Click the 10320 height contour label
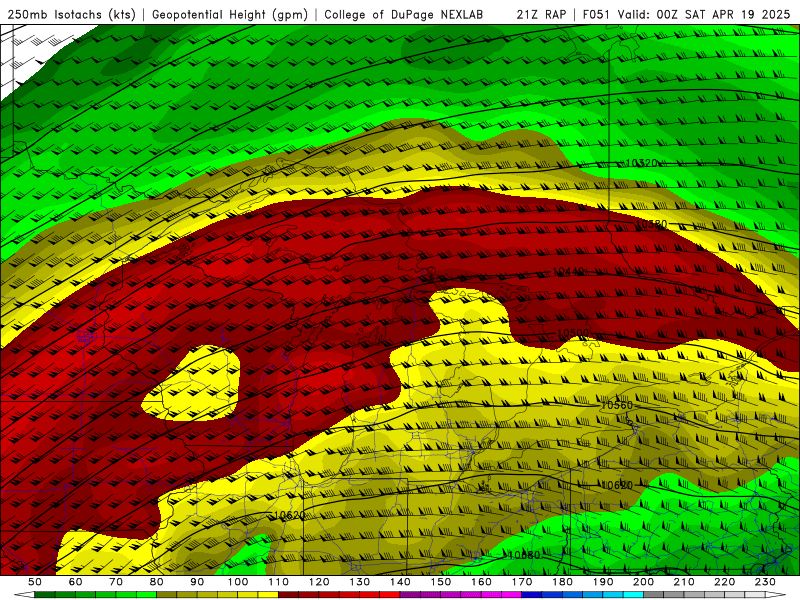Image resolution: width=800 pixels, height=600 pixels. click(641, 163)
